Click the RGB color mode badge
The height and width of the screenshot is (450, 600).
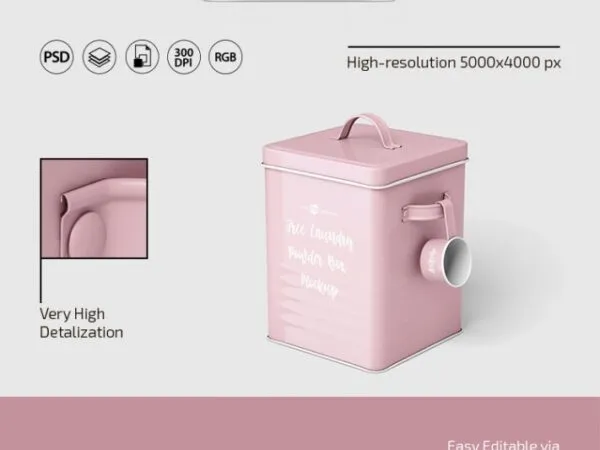(225, 57)
